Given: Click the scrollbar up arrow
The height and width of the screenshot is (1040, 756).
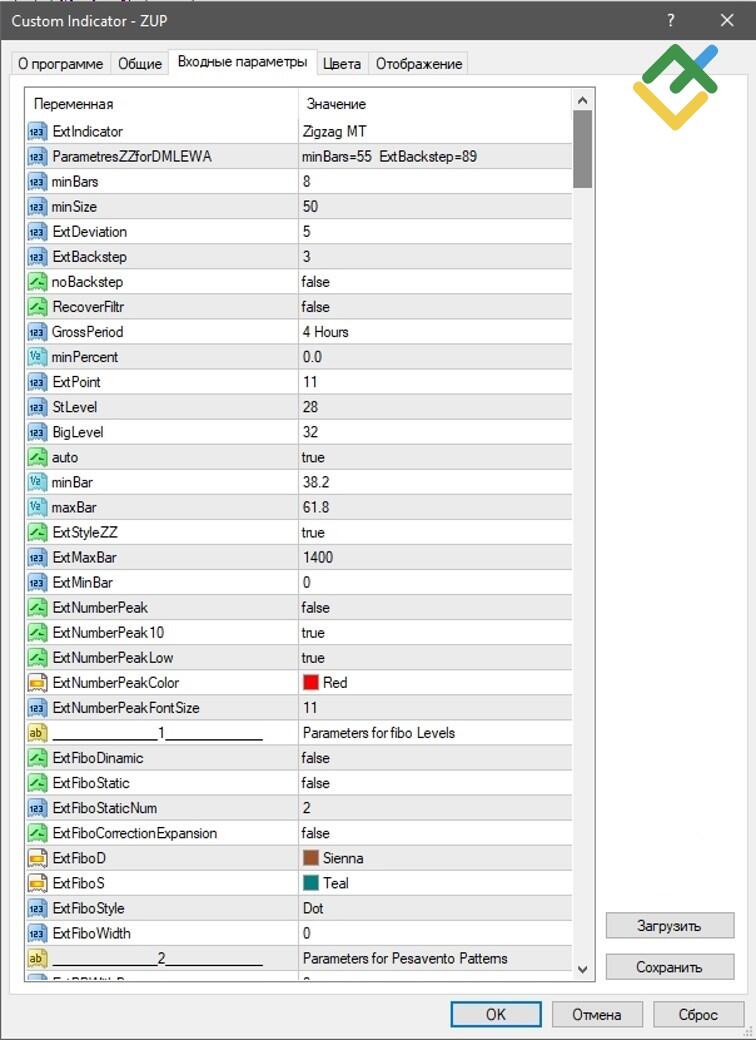Looking at the screenshot, I should [583, 100].
